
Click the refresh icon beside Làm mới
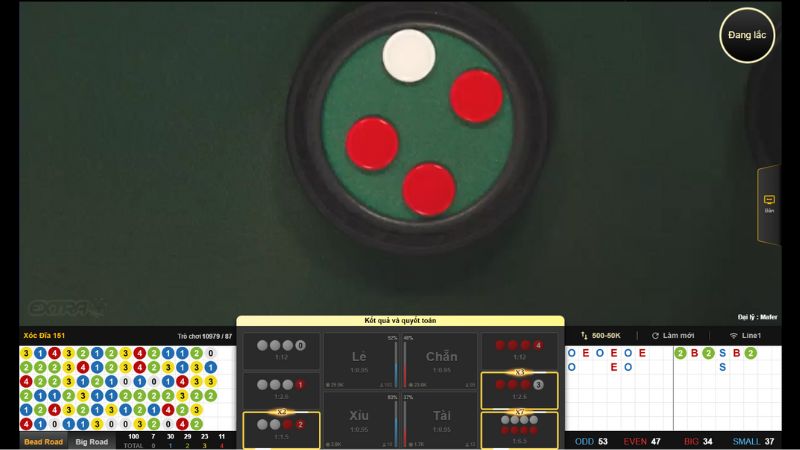[x=655, y=335]
